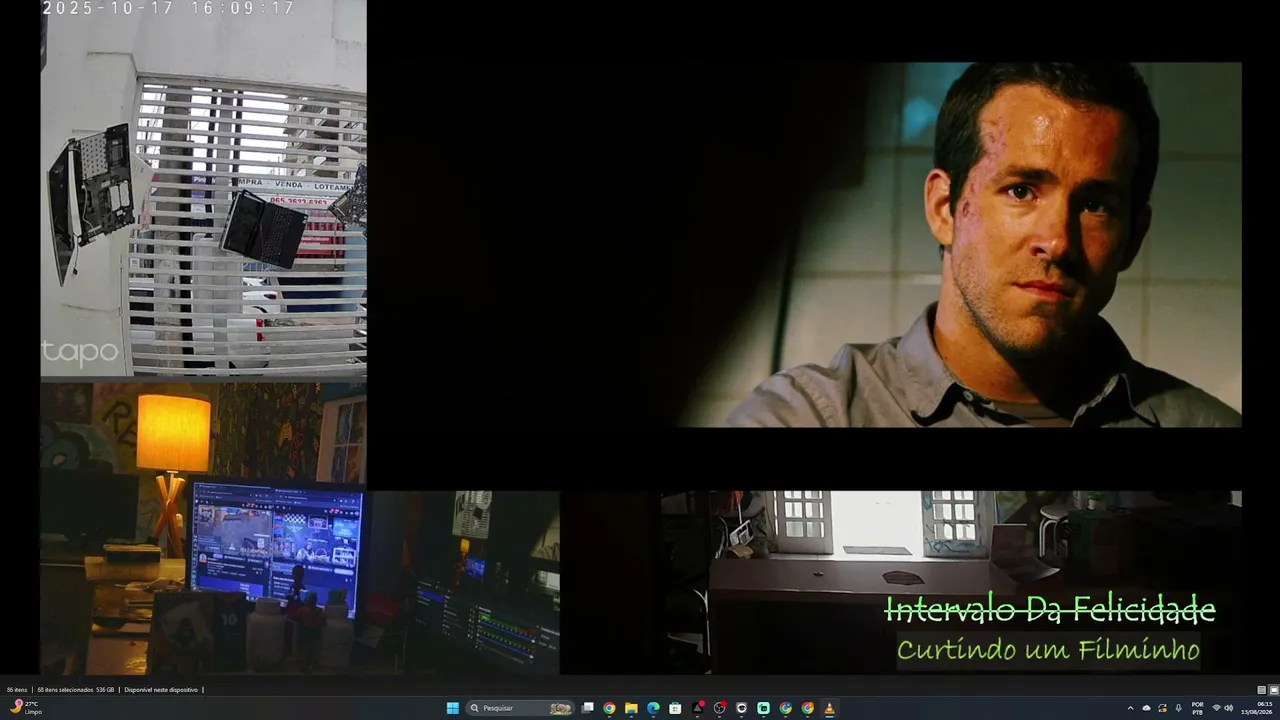
Task: Launch Microsoft Edge from the taskbar
Action: (653, 708)
